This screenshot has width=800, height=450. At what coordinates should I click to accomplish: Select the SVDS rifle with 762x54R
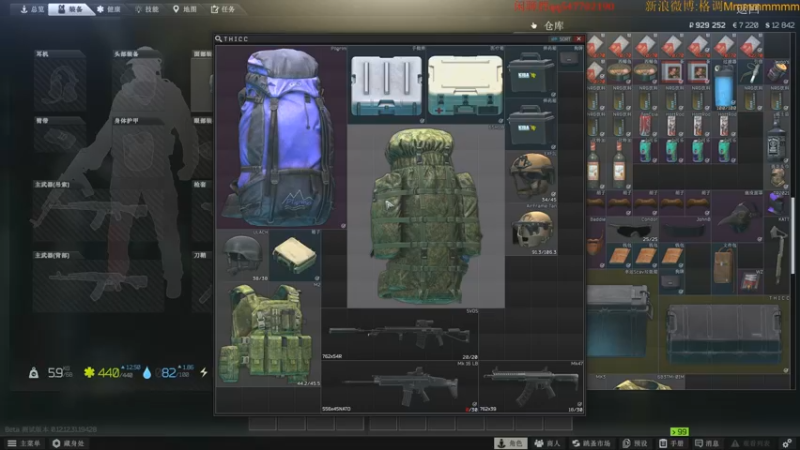(x=400, y=334)
